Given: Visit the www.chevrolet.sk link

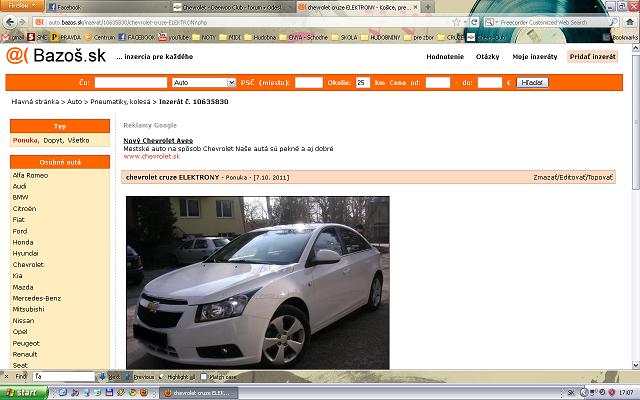Looking at the screenshot, I should [151, 156].
